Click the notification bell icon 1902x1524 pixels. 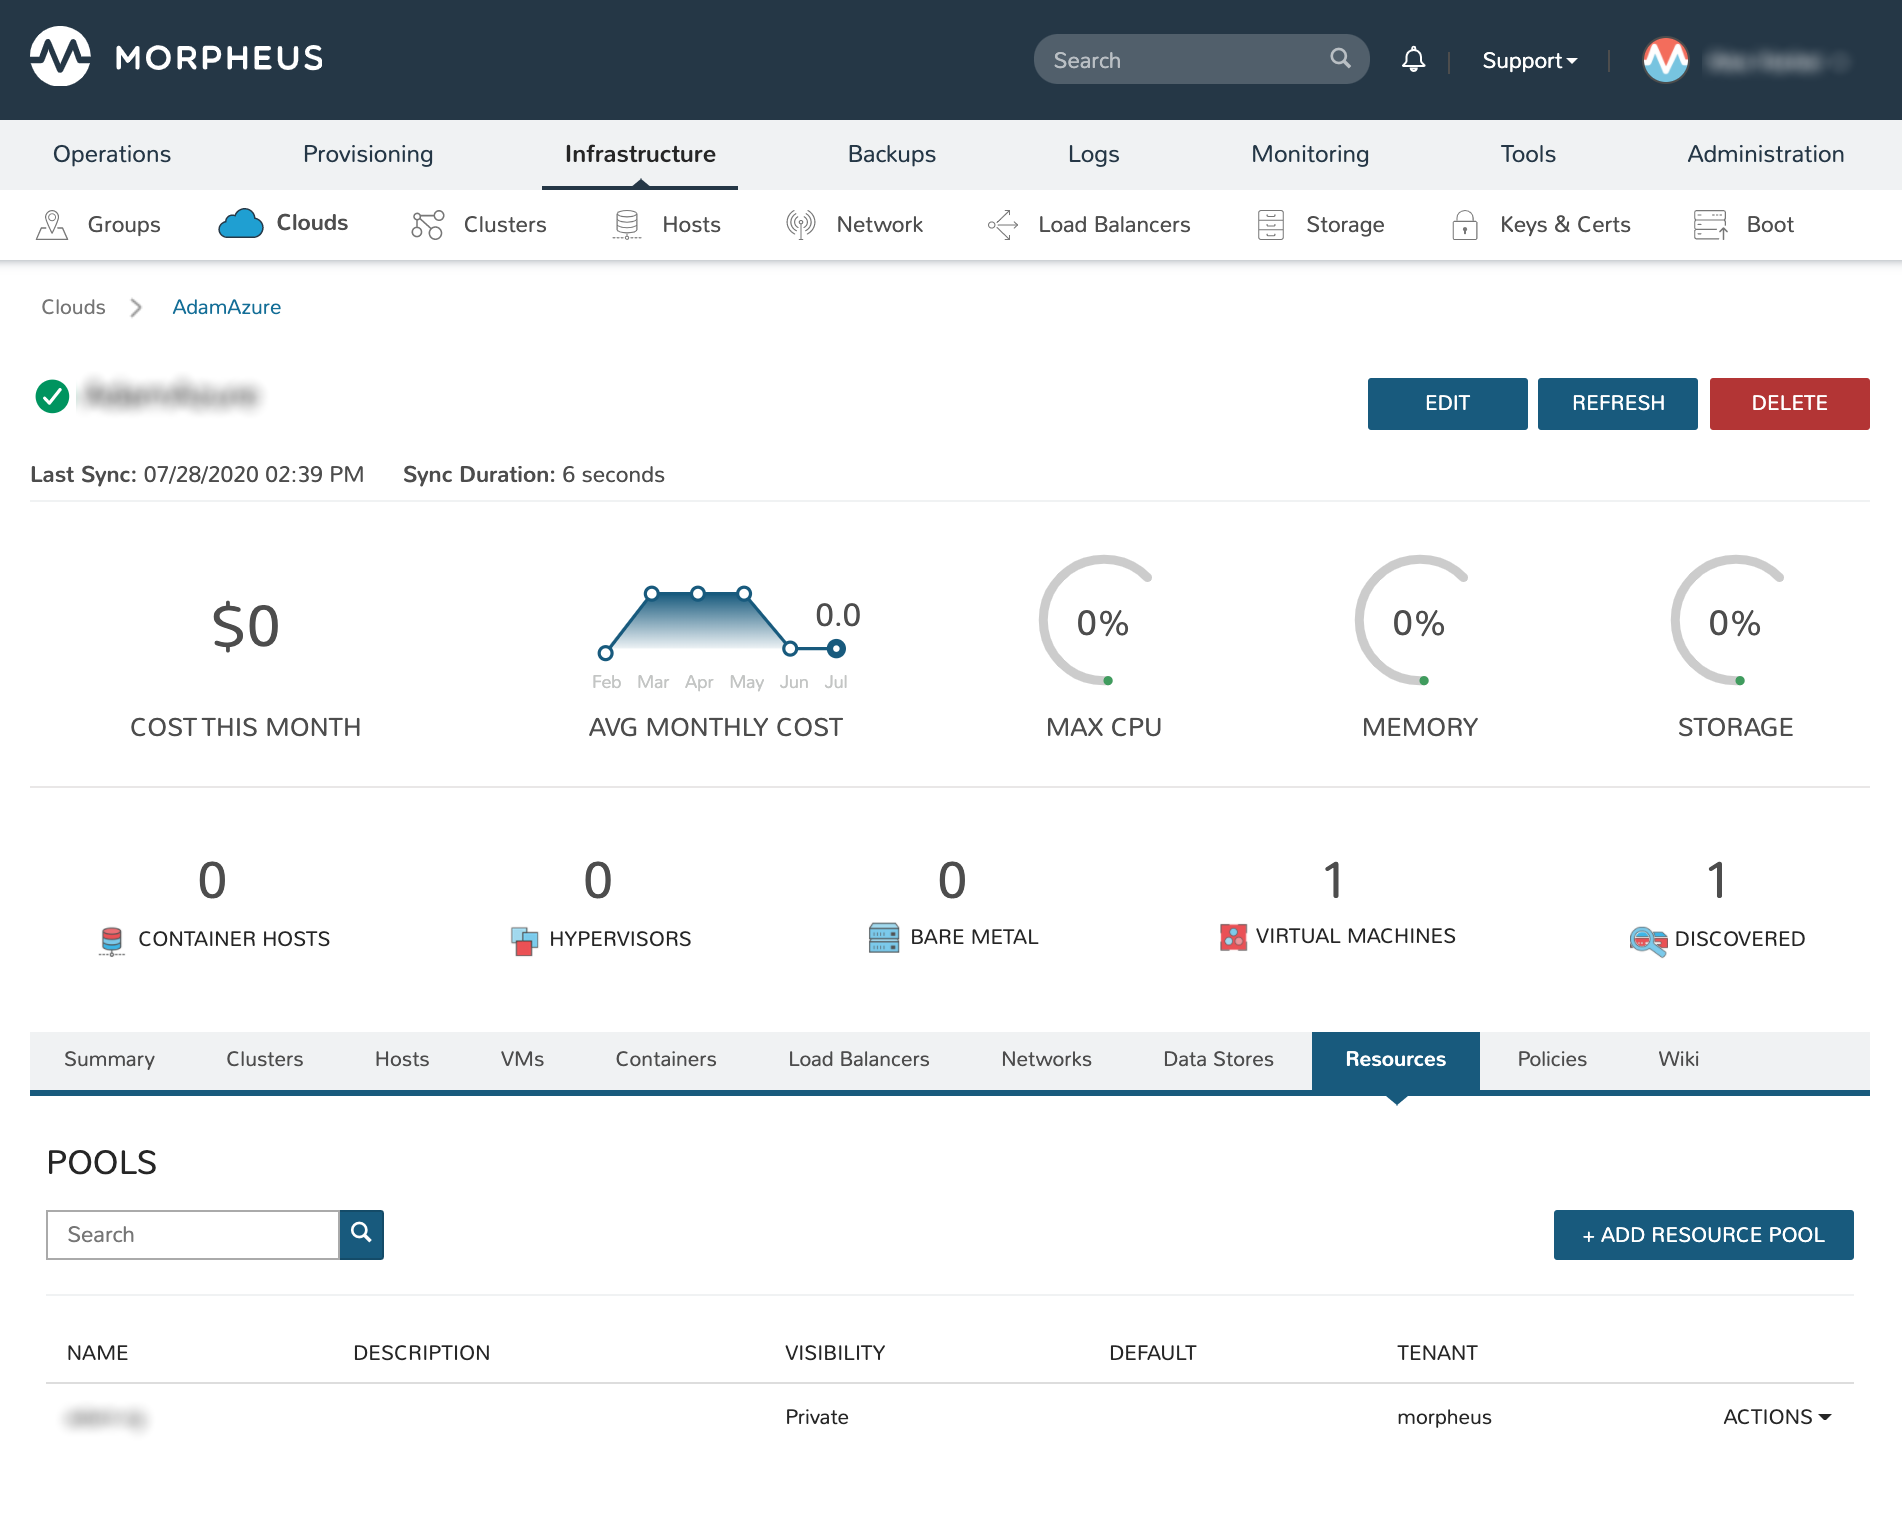pyautogui.click(x=1413, y=60)
